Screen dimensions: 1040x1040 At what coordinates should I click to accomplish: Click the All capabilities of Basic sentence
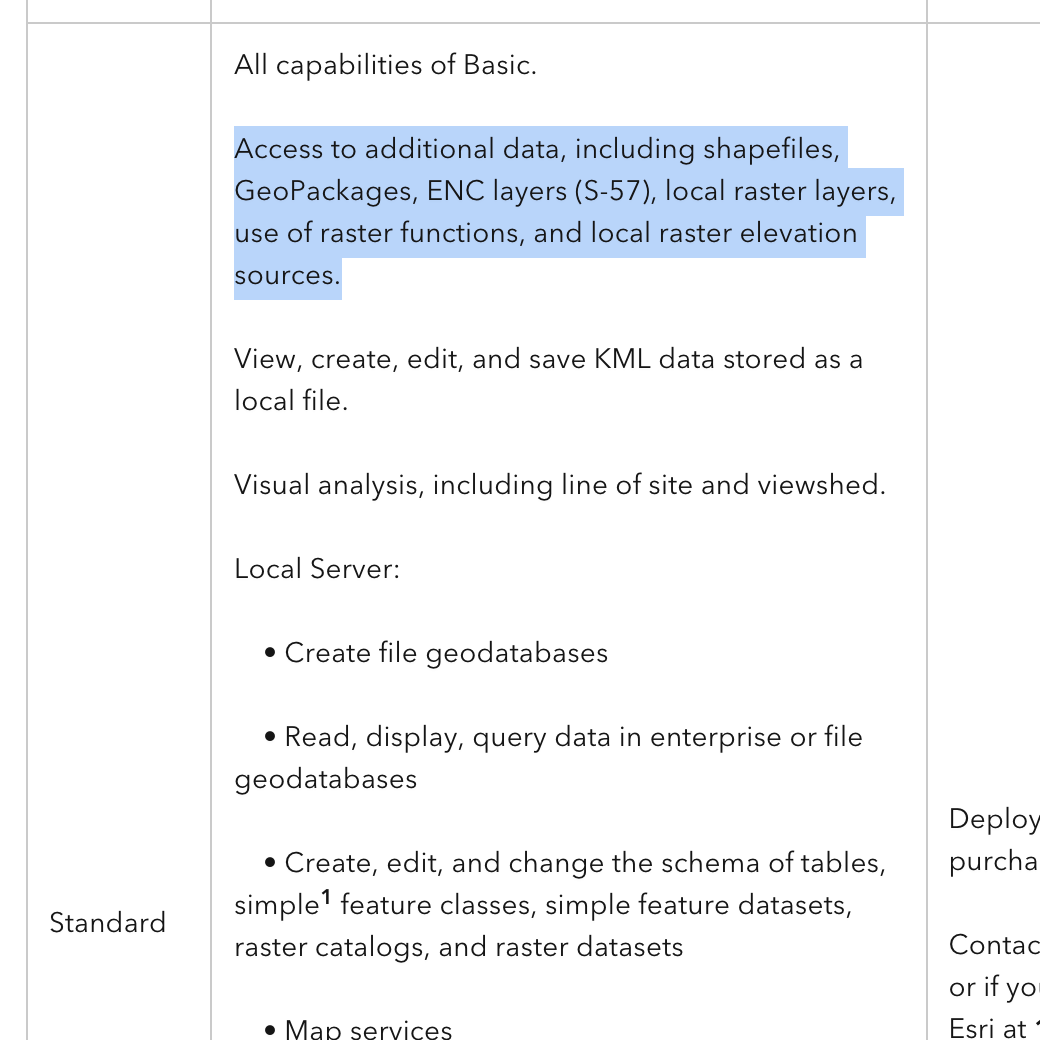pyautogui.click(x=385, y=65)
